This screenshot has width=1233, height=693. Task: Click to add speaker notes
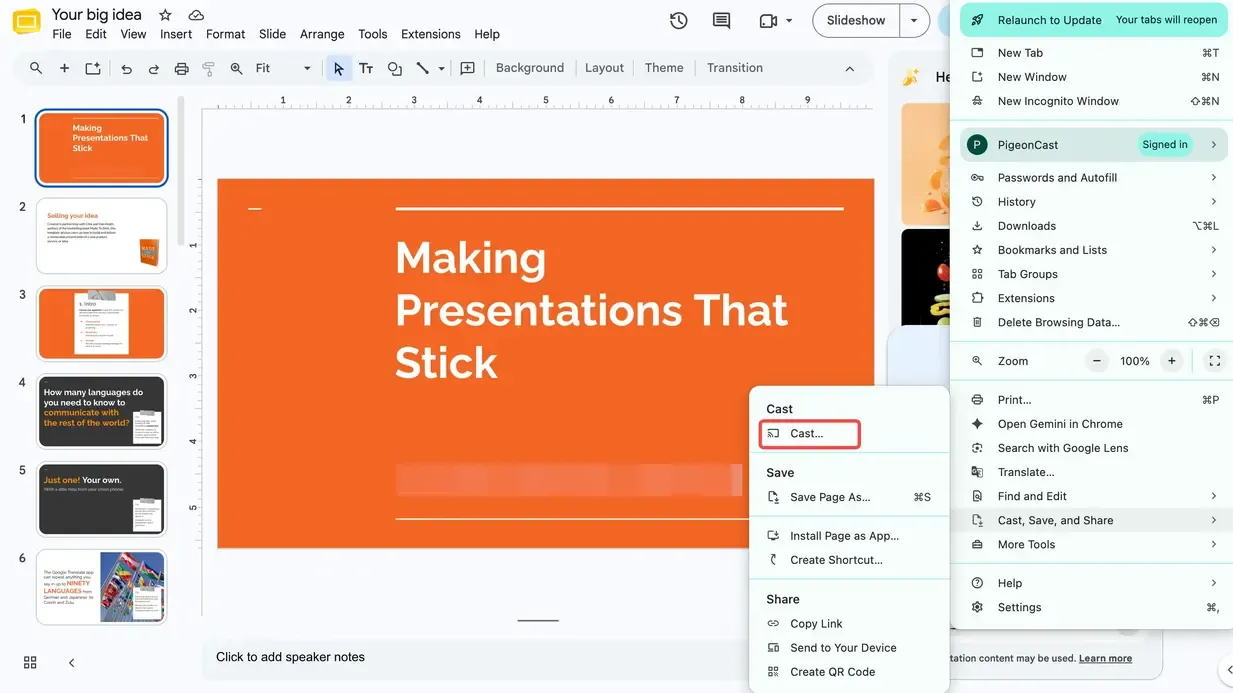[x=290, y=657]
